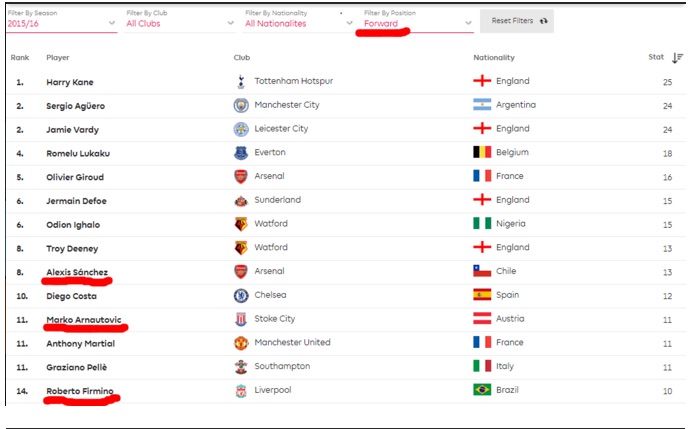This screenshot has width=696, height=429.
Task: Click the Sunderland club badge
Action: click(241, 201)
